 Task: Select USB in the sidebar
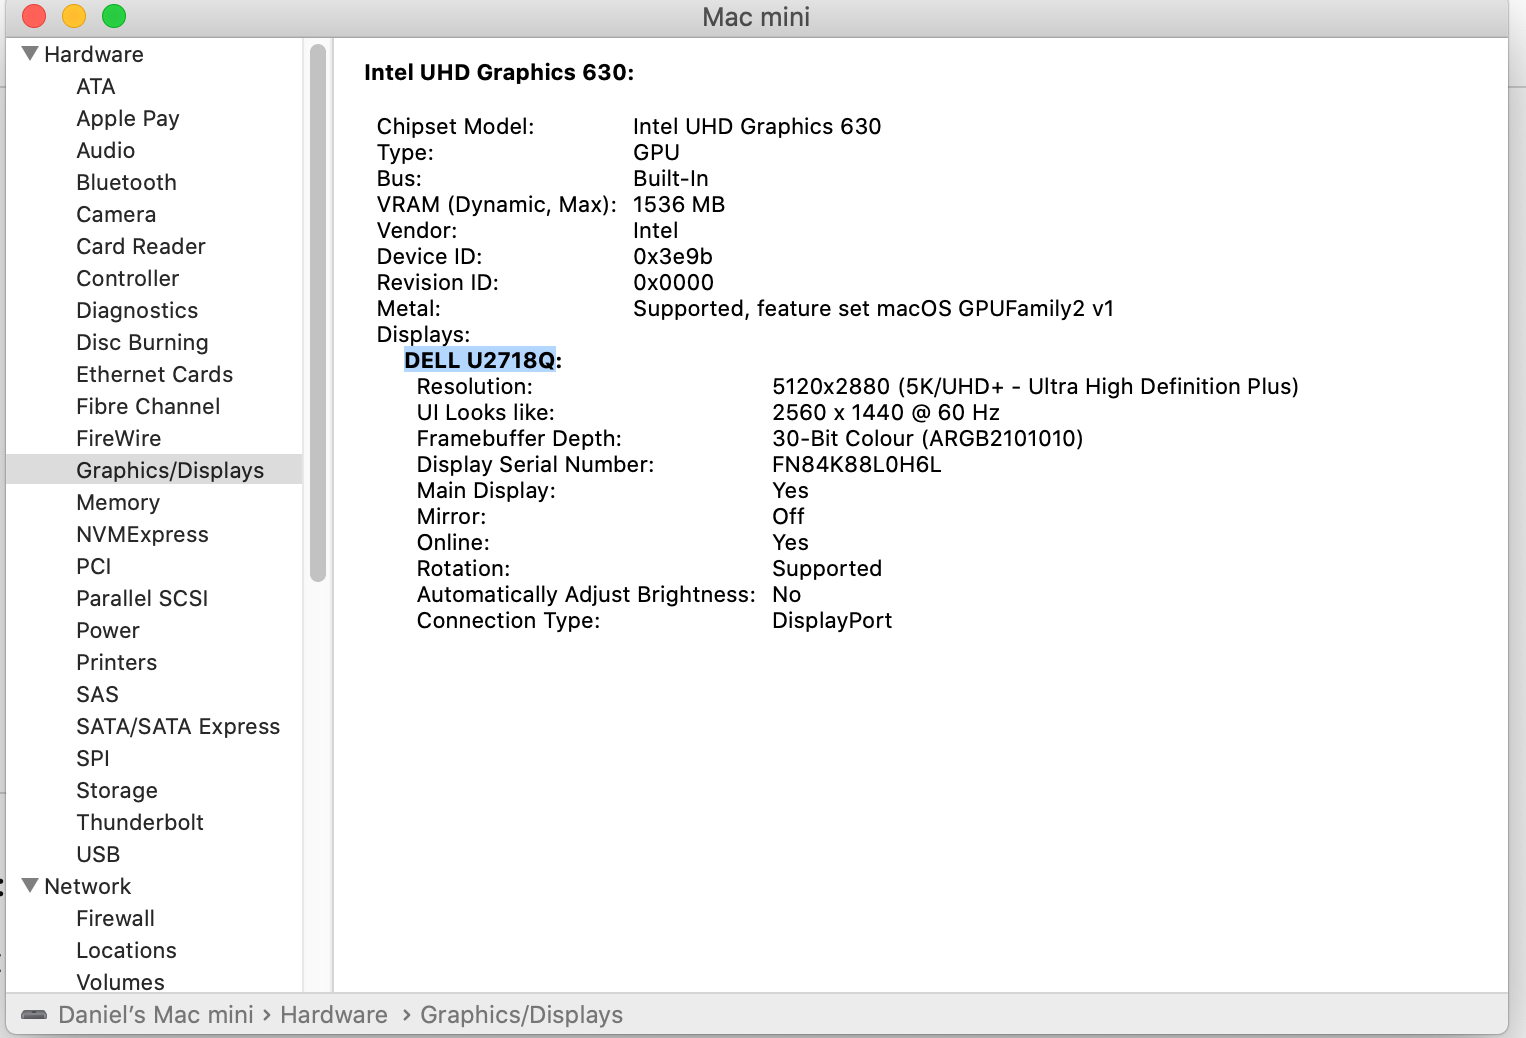coord(98,854)
